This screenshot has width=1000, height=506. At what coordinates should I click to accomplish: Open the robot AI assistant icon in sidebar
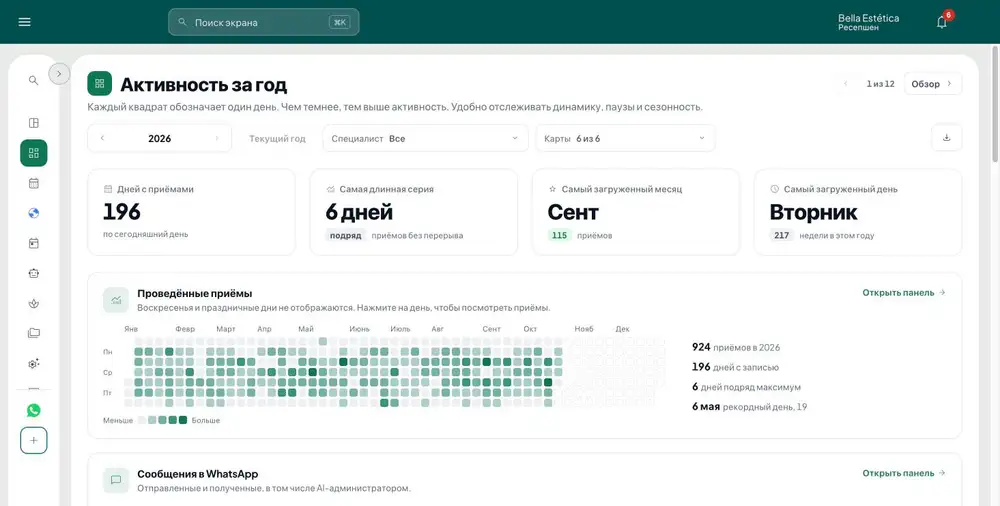point(34,273)
